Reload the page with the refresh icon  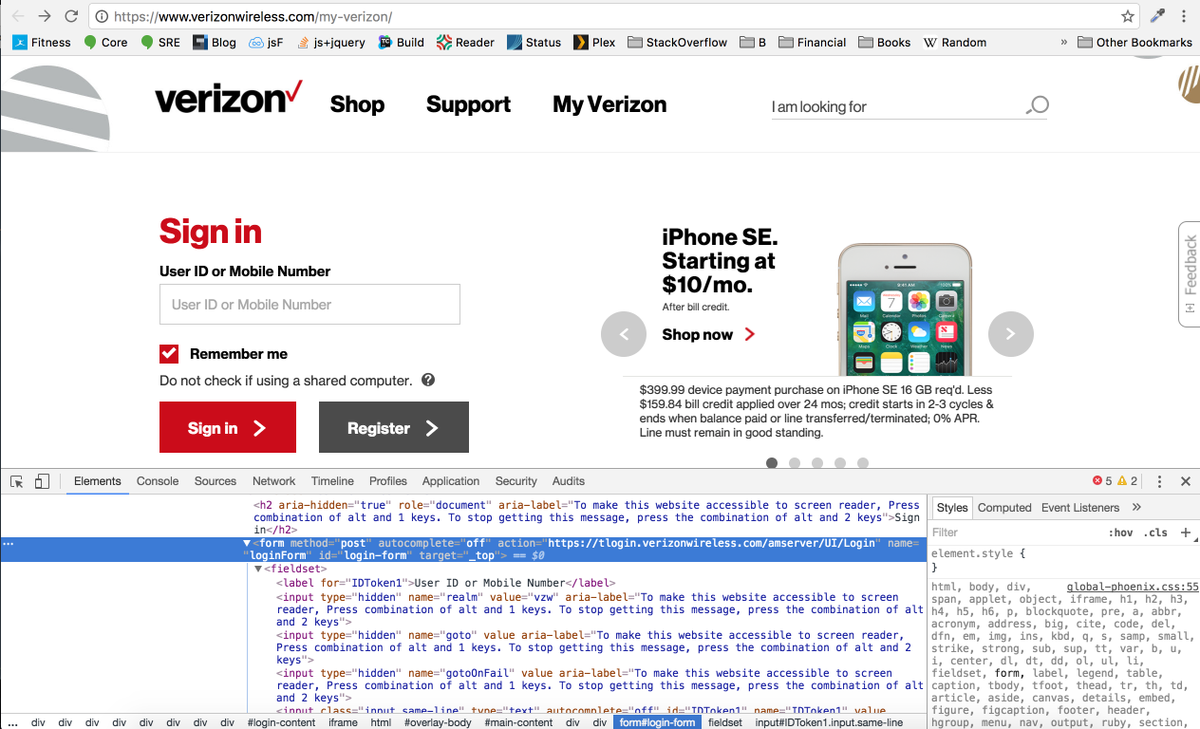pyautogui.click(x=72, y=17)
